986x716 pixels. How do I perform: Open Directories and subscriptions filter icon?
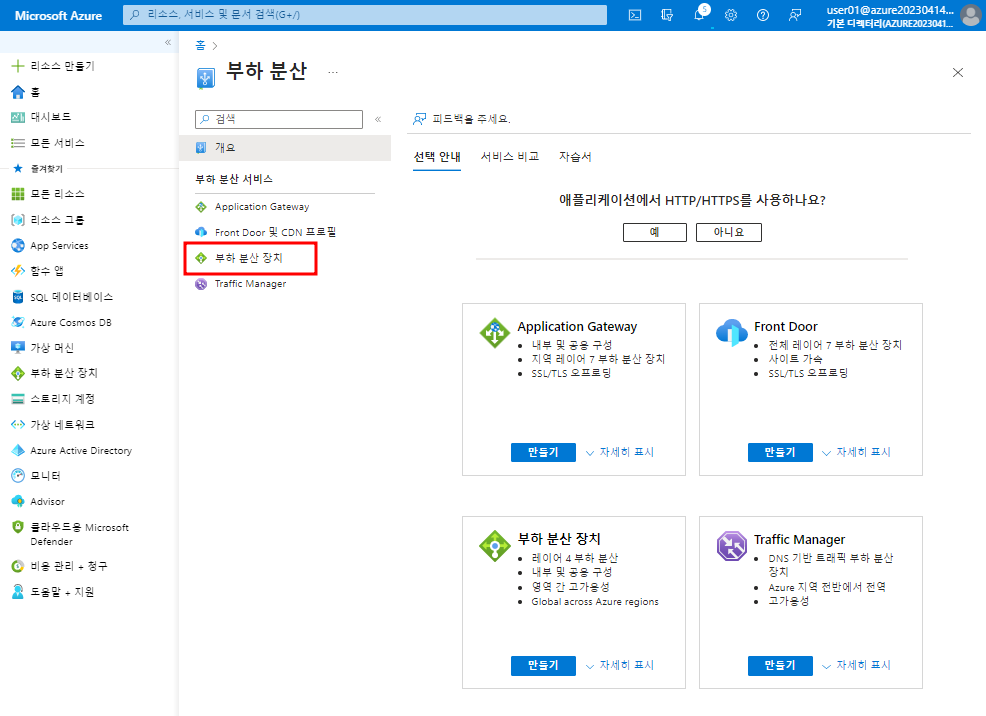tap(667, 15)
